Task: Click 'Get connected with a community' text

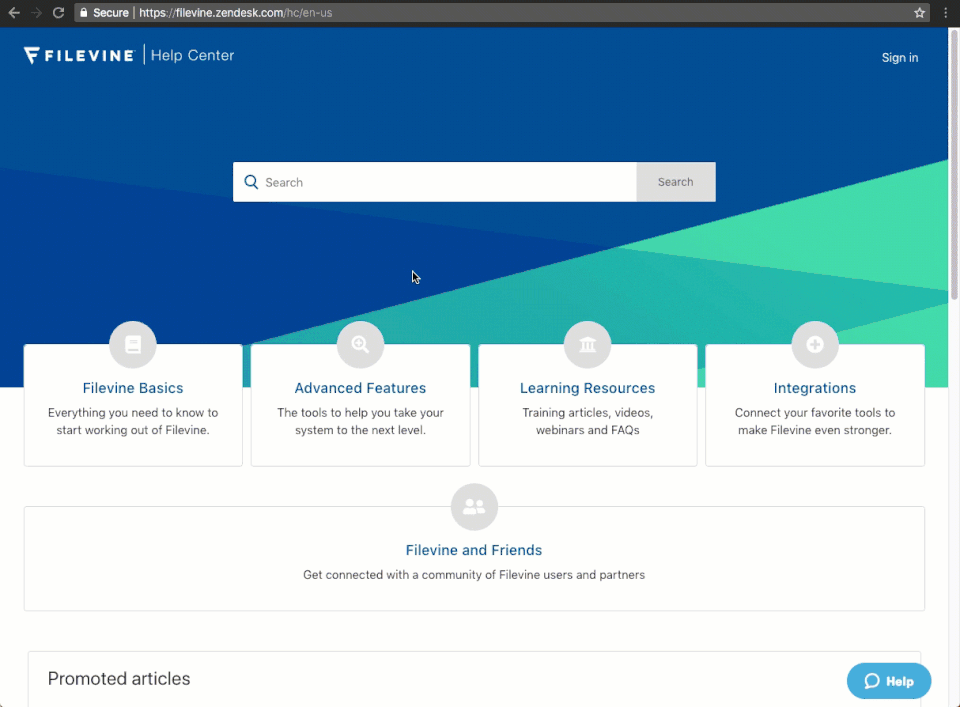Action: click(474, 575)
